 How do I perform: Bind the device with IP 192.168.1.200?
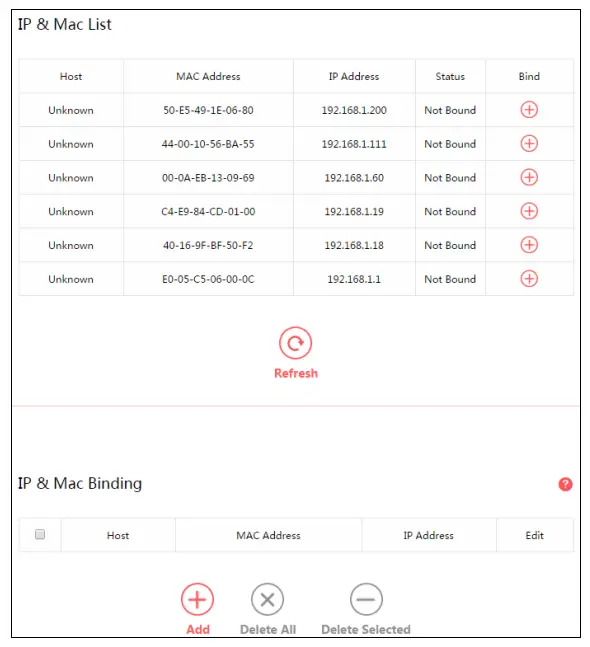click(529, 110)
